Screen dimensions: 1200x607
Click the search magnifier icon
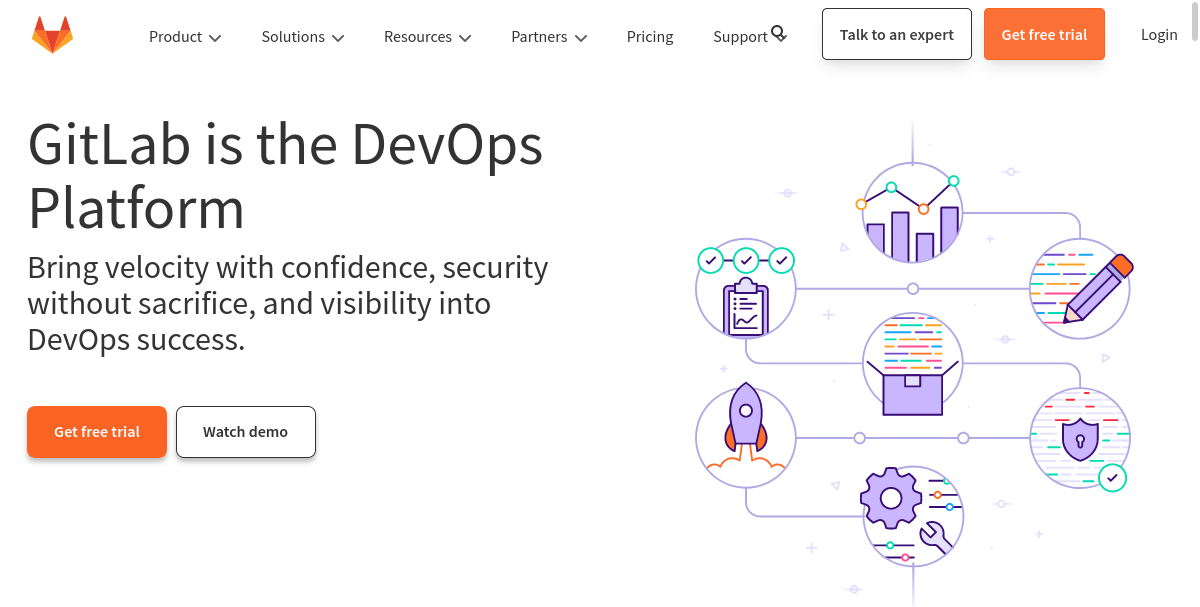click(x=779, y=34)
